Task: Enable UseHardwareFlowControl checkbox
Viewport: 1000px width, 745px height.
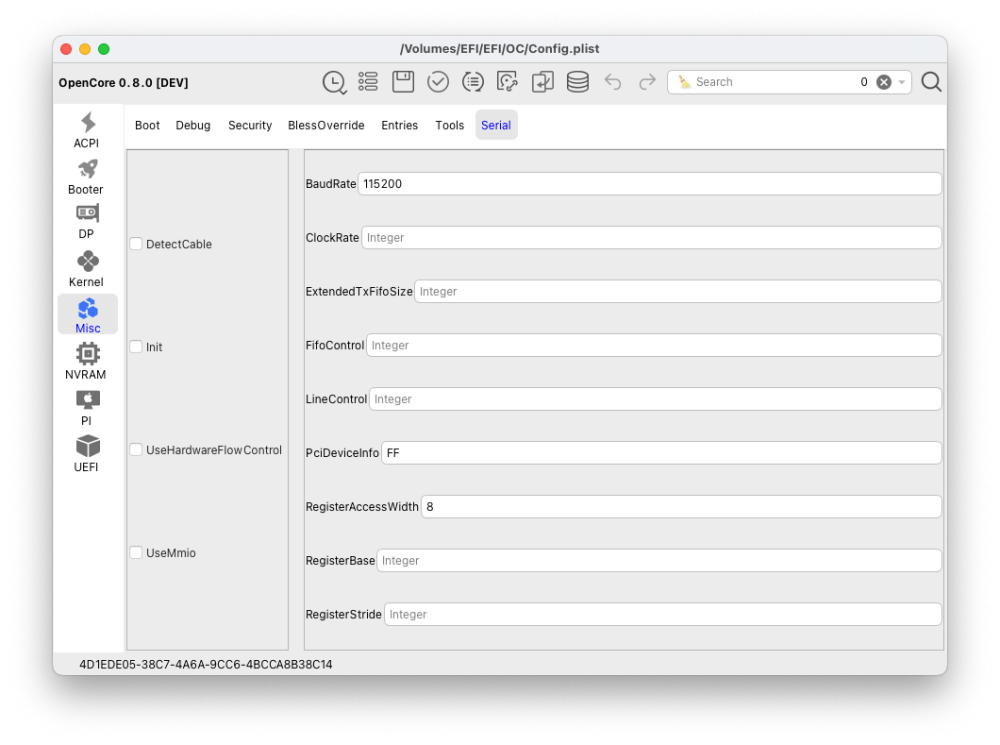Action: [136, 450]
